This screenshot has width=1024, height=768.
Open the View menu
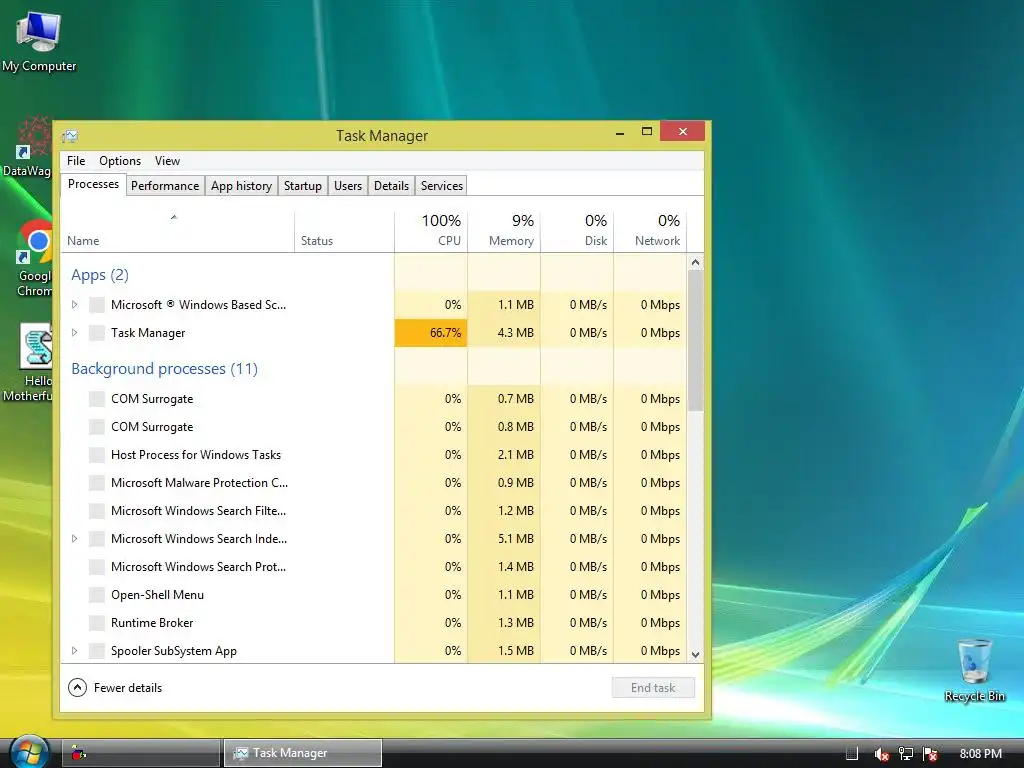click(167, 161)
